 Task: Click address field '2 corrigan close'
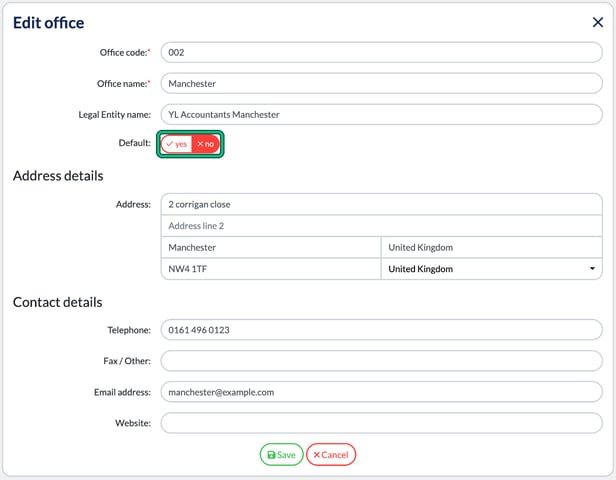coord(381,204)
